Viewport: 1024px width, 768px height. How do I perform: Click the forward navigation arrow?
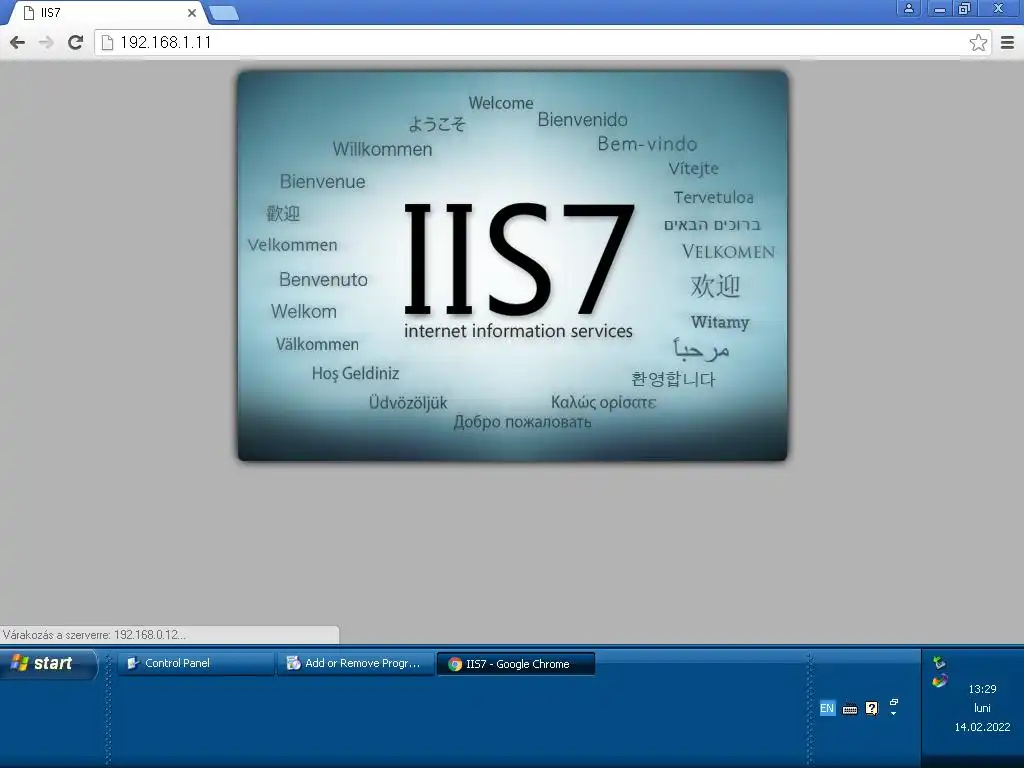(x=46, y=42)
